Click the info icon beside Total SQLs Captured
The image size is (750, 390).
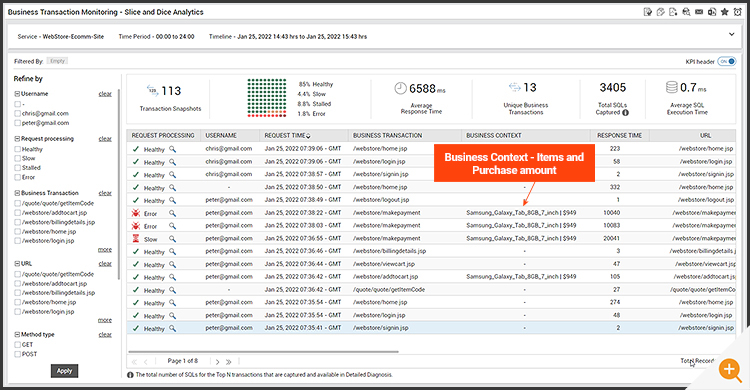[x=625, y=112]
